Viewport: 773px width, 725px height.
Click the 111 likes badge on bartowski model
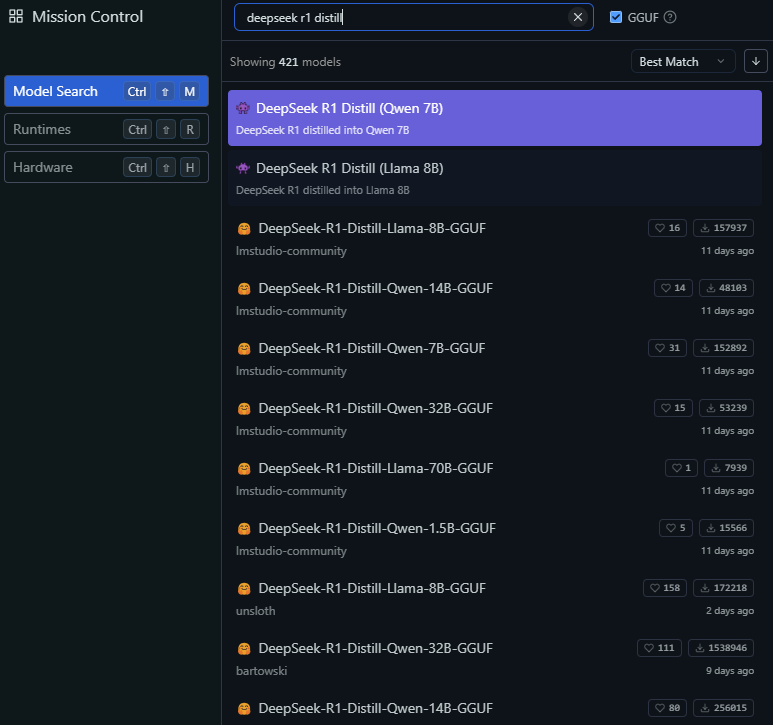click(659, 648)
